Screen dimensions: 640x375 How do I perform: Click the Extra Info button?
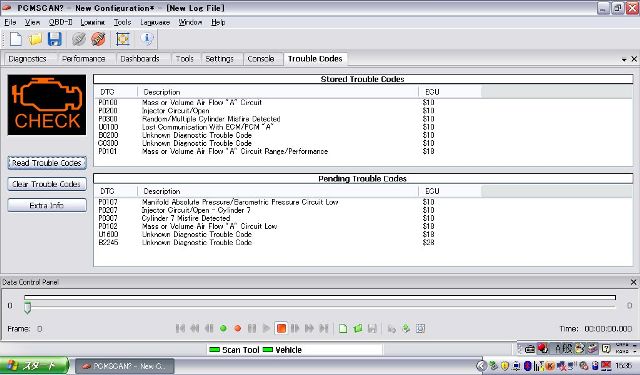47,205
